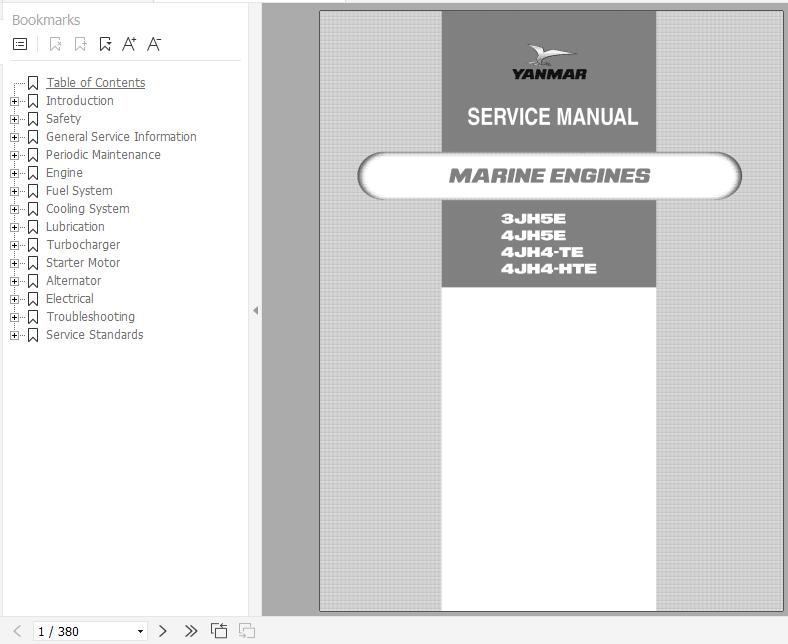The height and width of the screenshot is (644, 788).
Task: Open the Lubrication bookmark
Action: coord(75,227)
